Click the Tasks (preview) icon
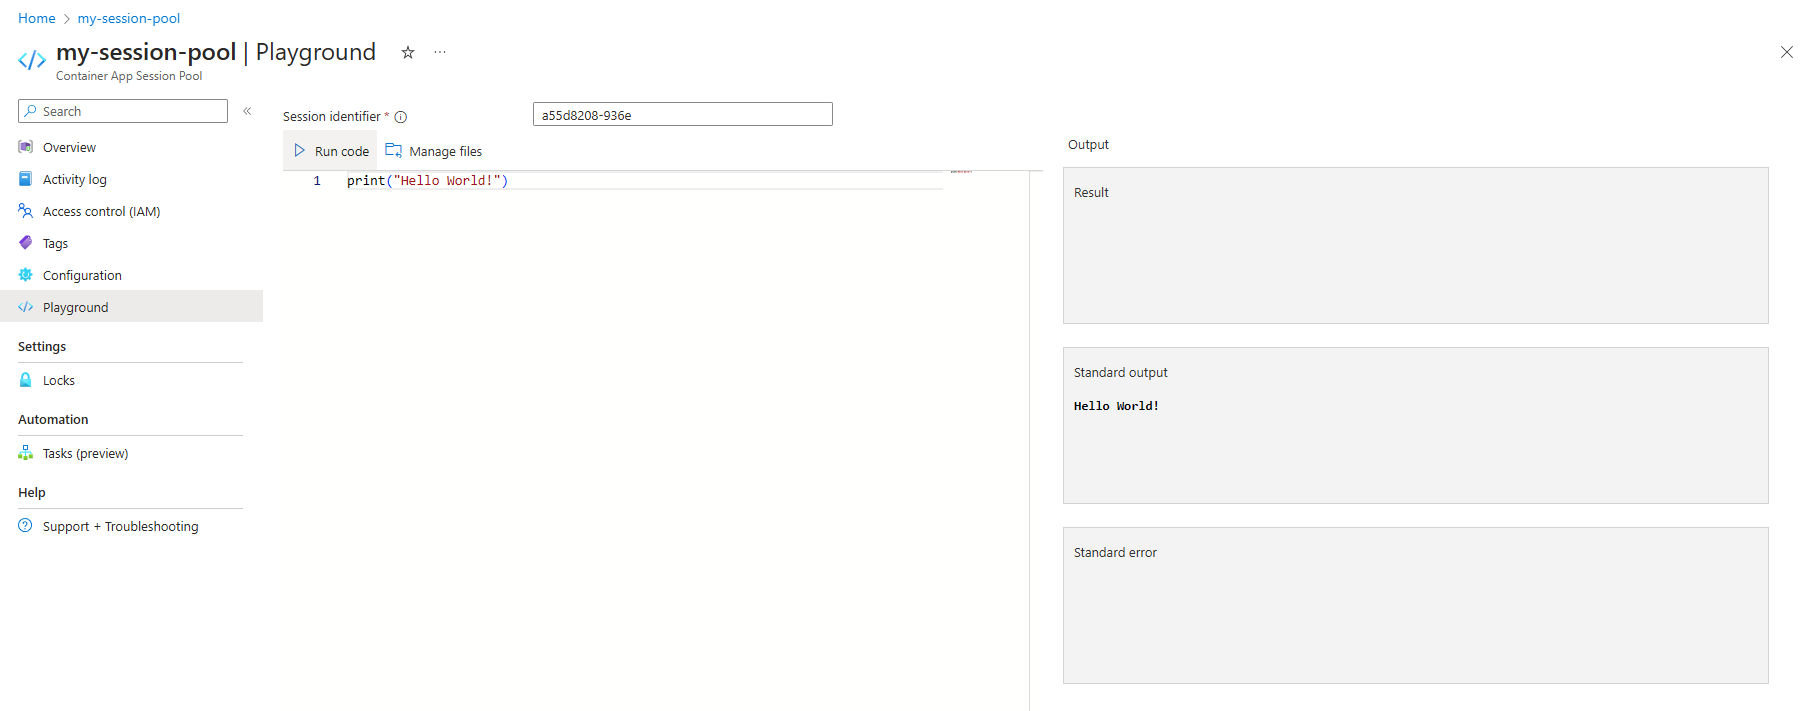Screen dimensions: 1813x711 tap(26, 453)
